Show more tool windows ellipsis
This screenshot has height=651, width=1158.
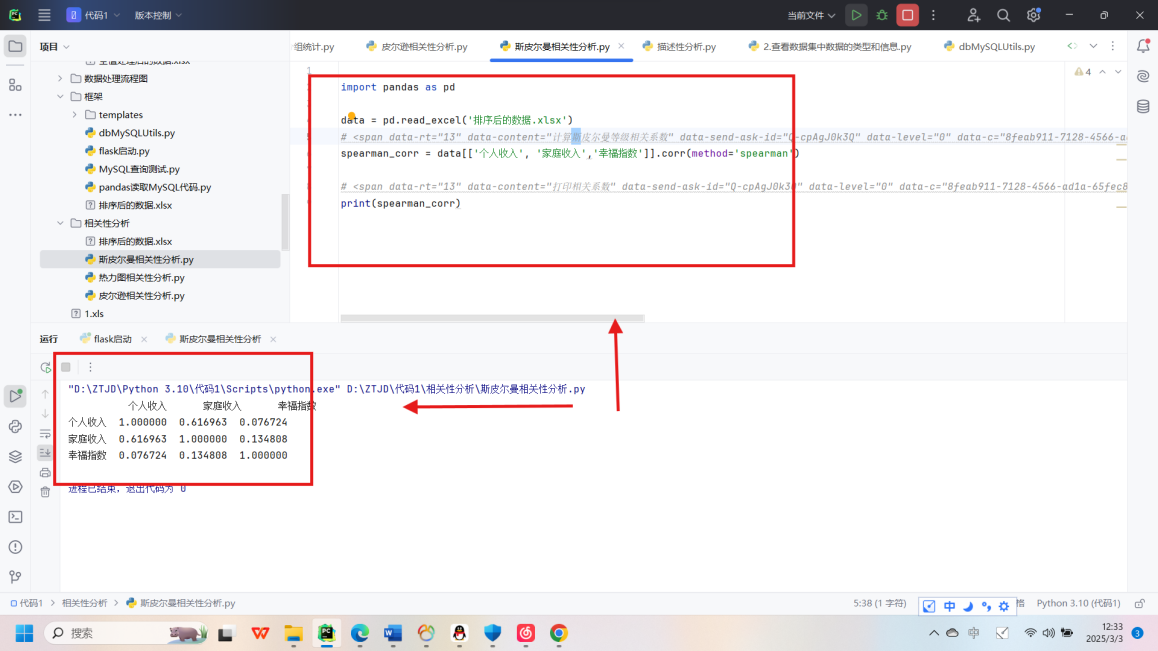pos(15,115)
